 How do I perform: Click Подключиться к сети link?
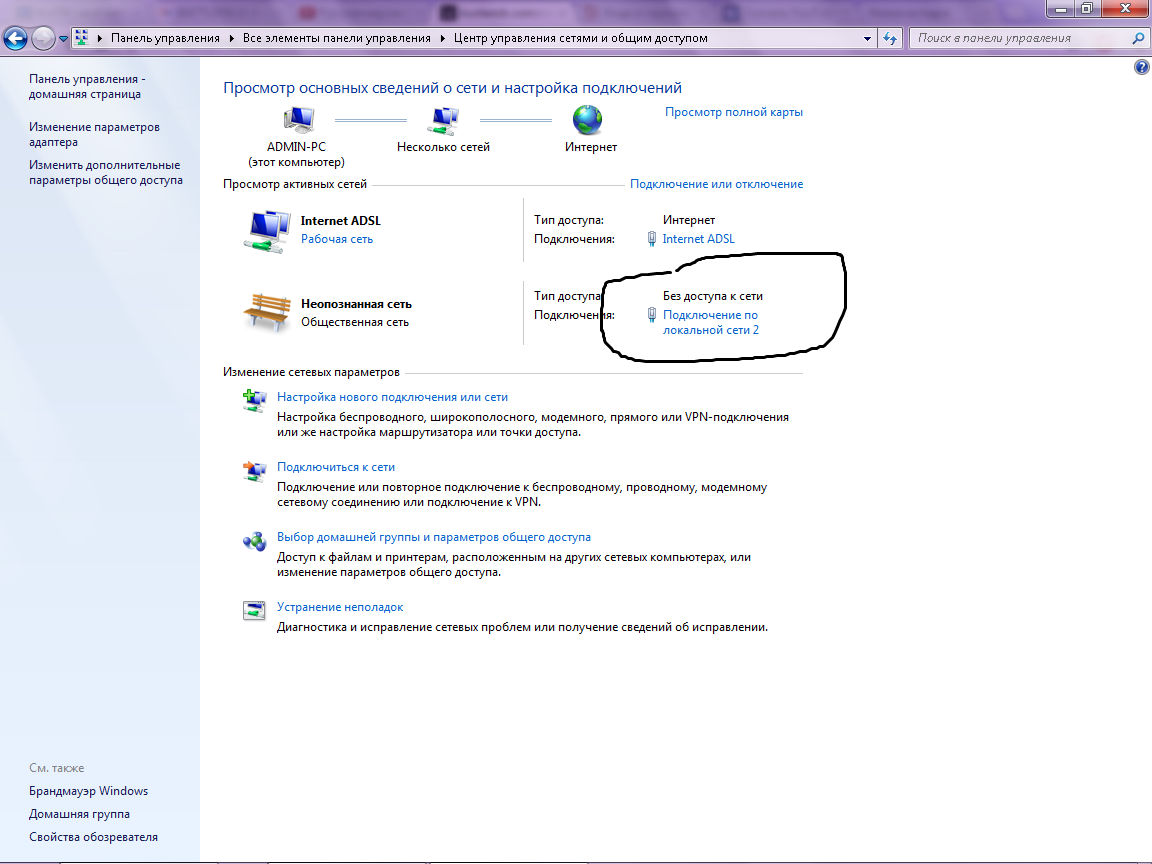click(336, 467)
